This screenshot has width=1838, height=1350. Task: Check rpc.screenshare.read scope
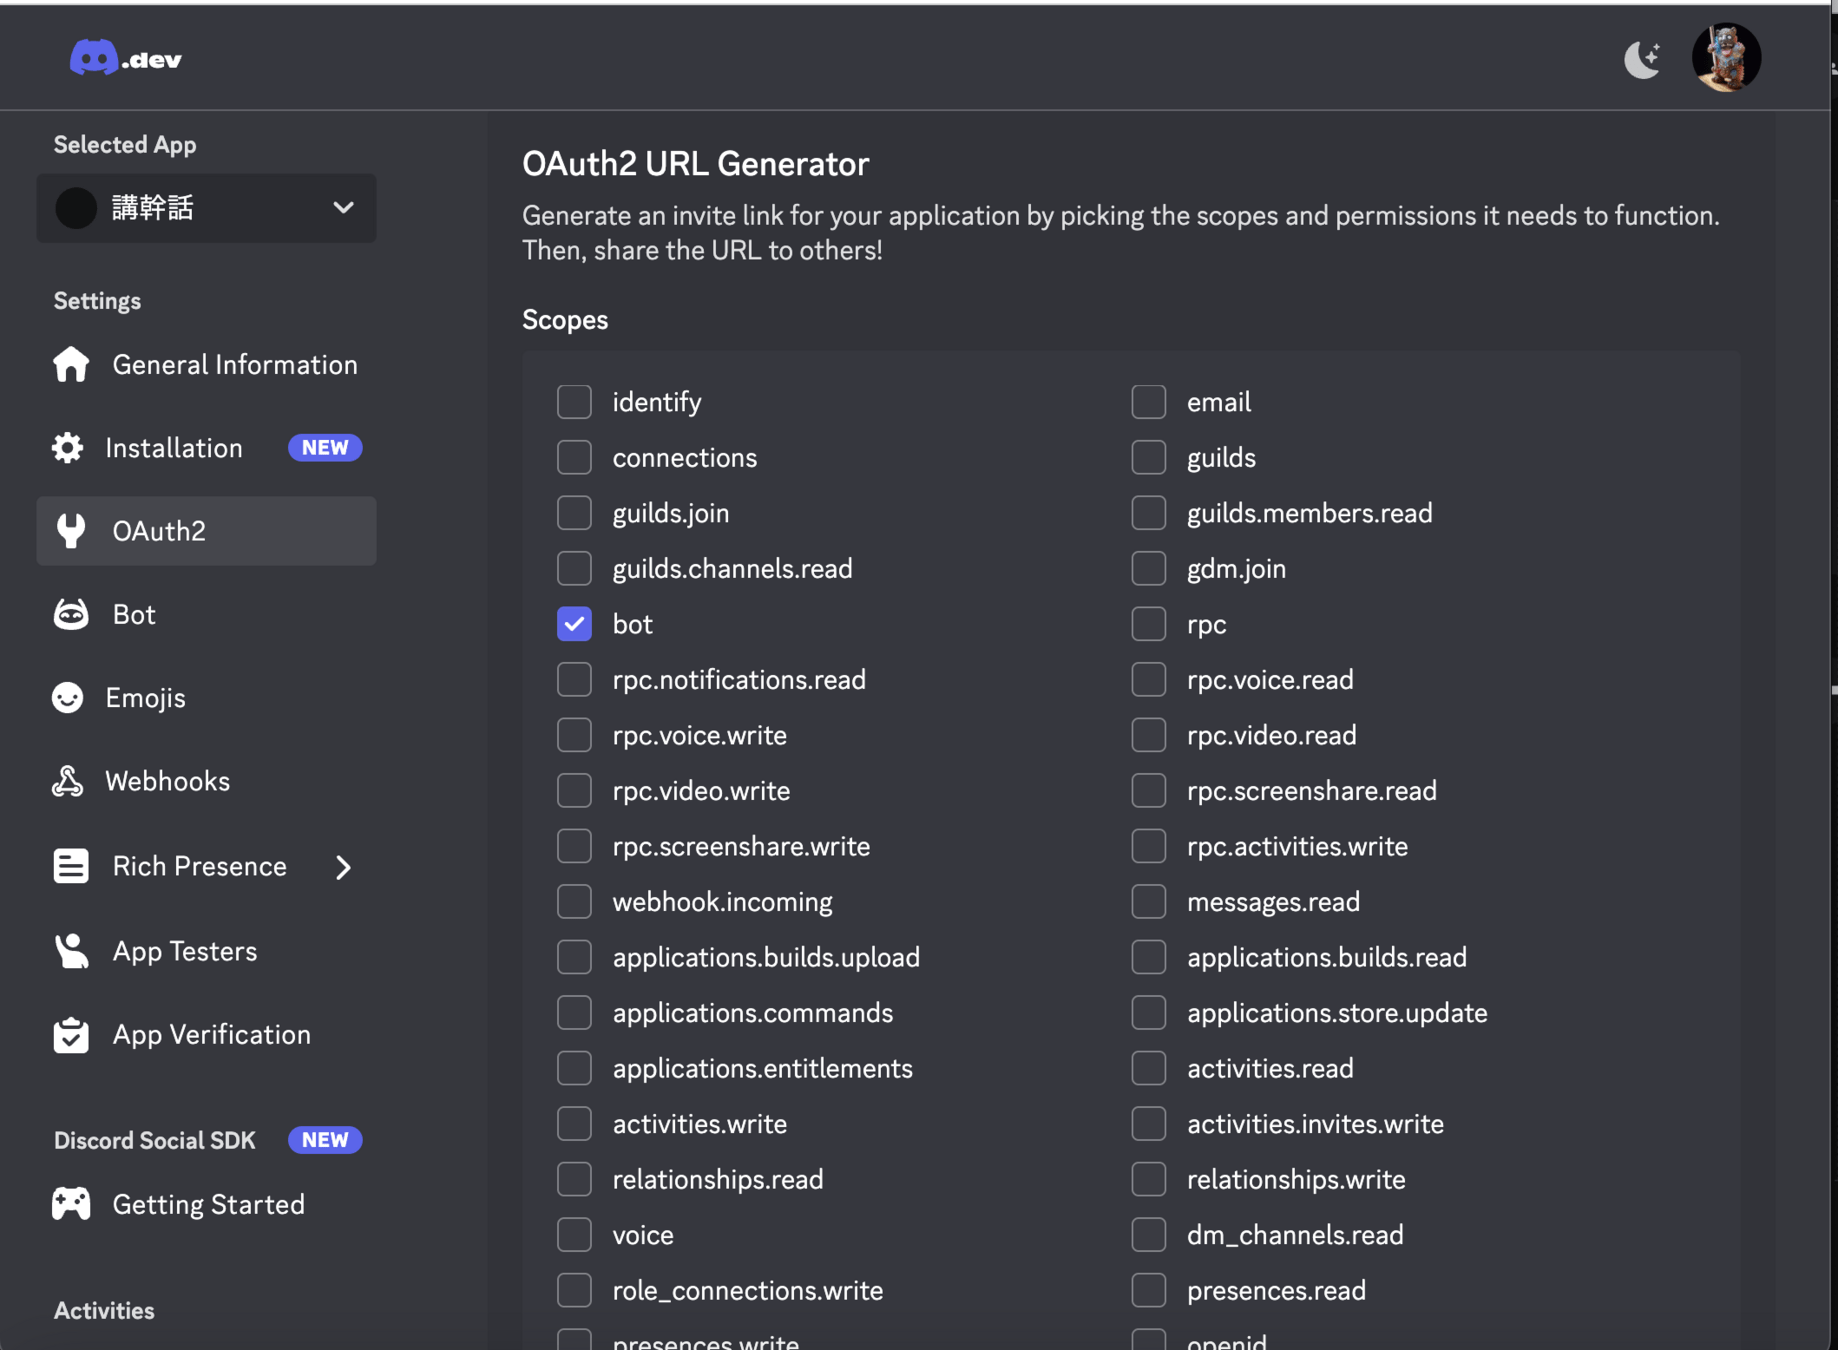[x=1149, y=790]
